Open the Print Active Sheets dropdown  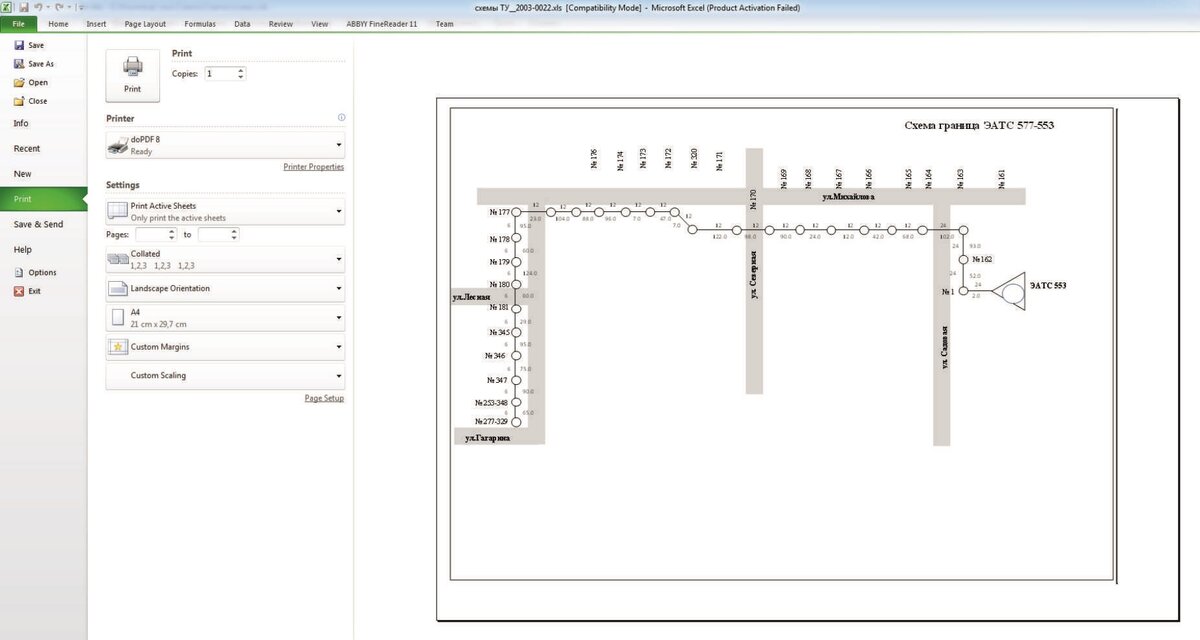225,212
